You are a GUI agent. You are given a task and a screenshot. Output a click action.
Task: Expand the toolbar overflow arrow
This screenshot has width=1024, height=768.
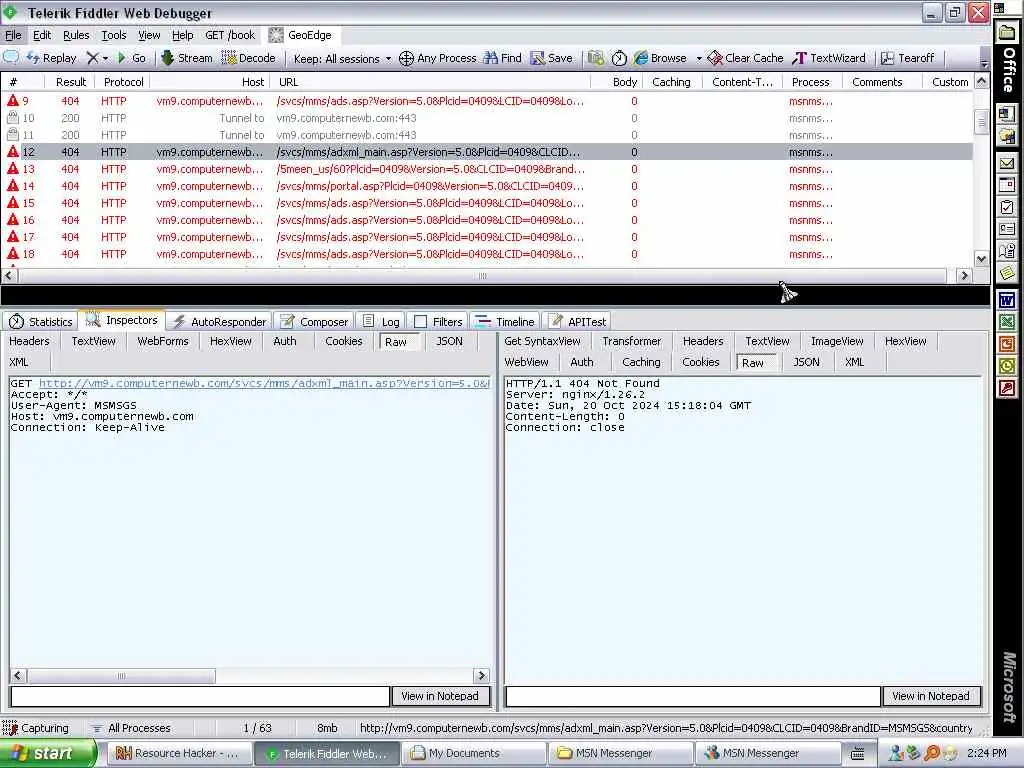984,63
